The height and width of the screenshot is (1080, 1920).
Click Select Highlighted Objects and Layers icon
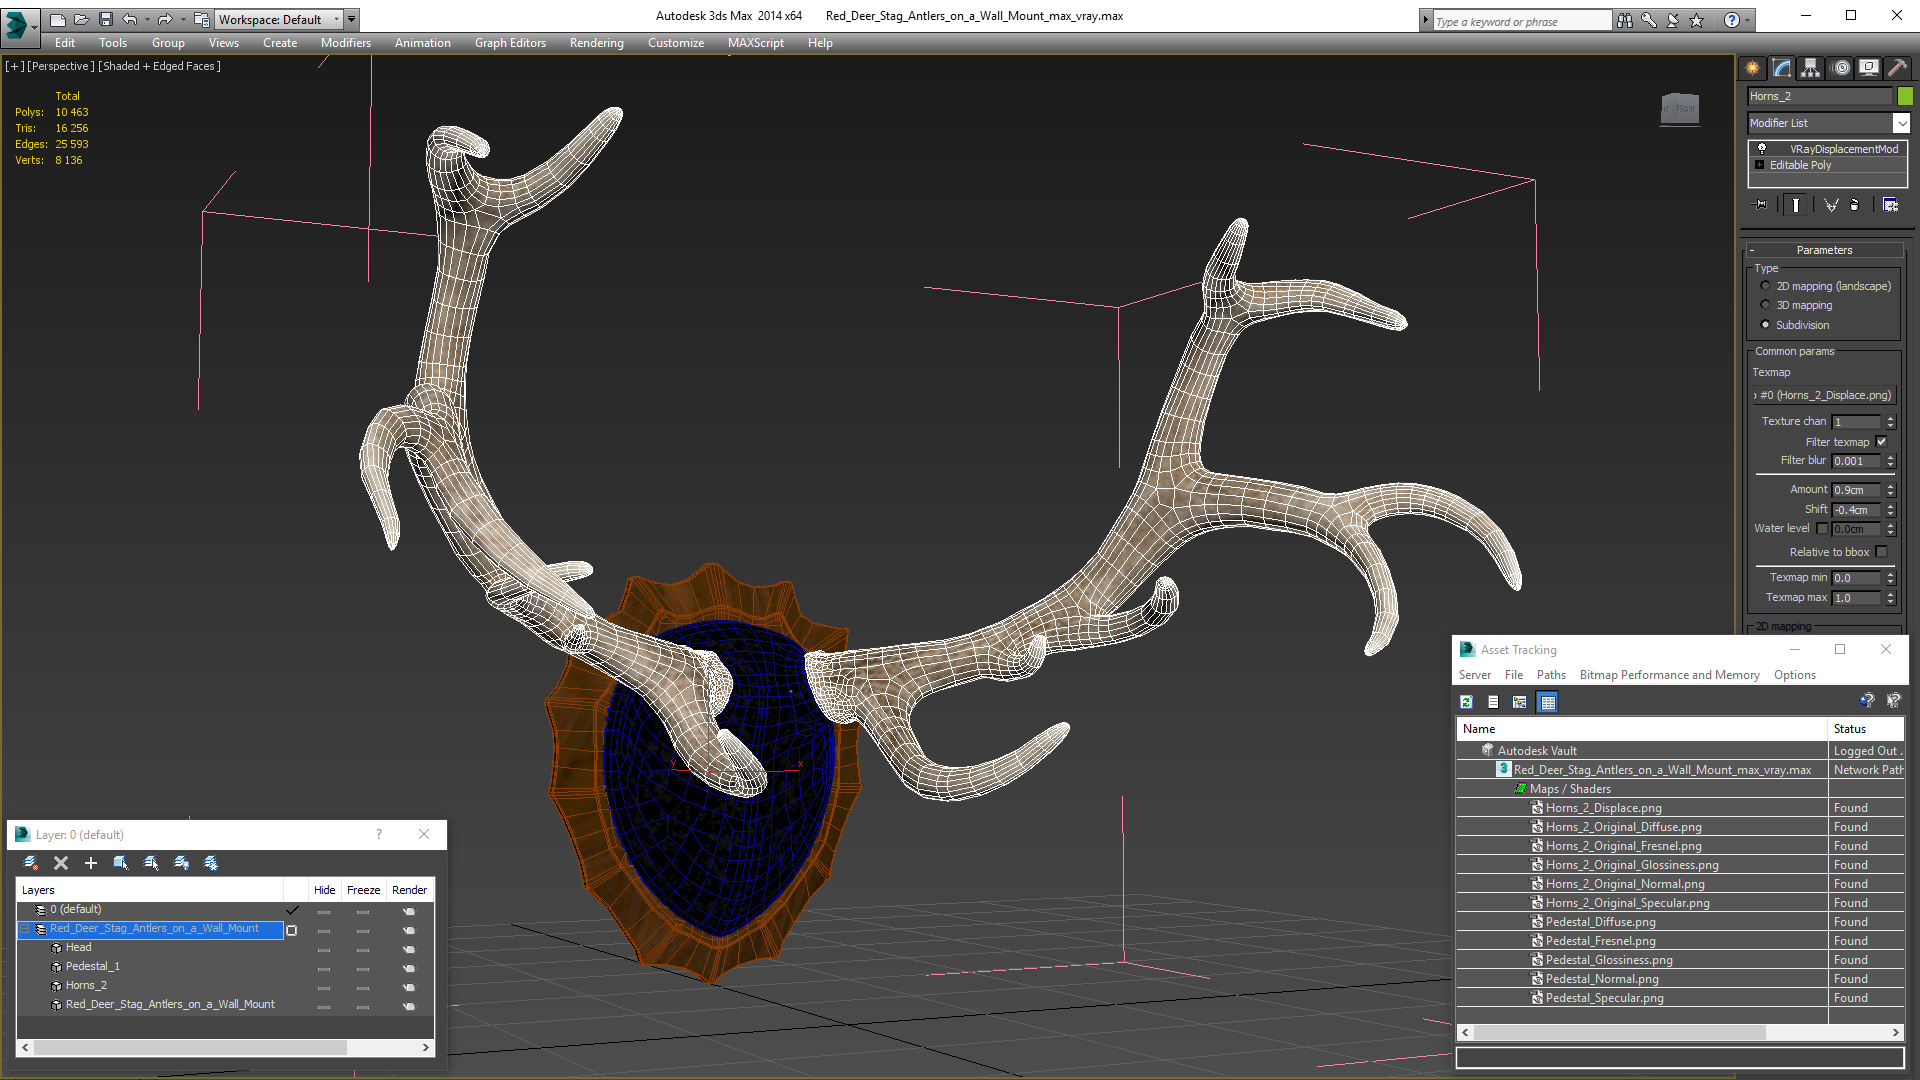(x=121, y=863)
